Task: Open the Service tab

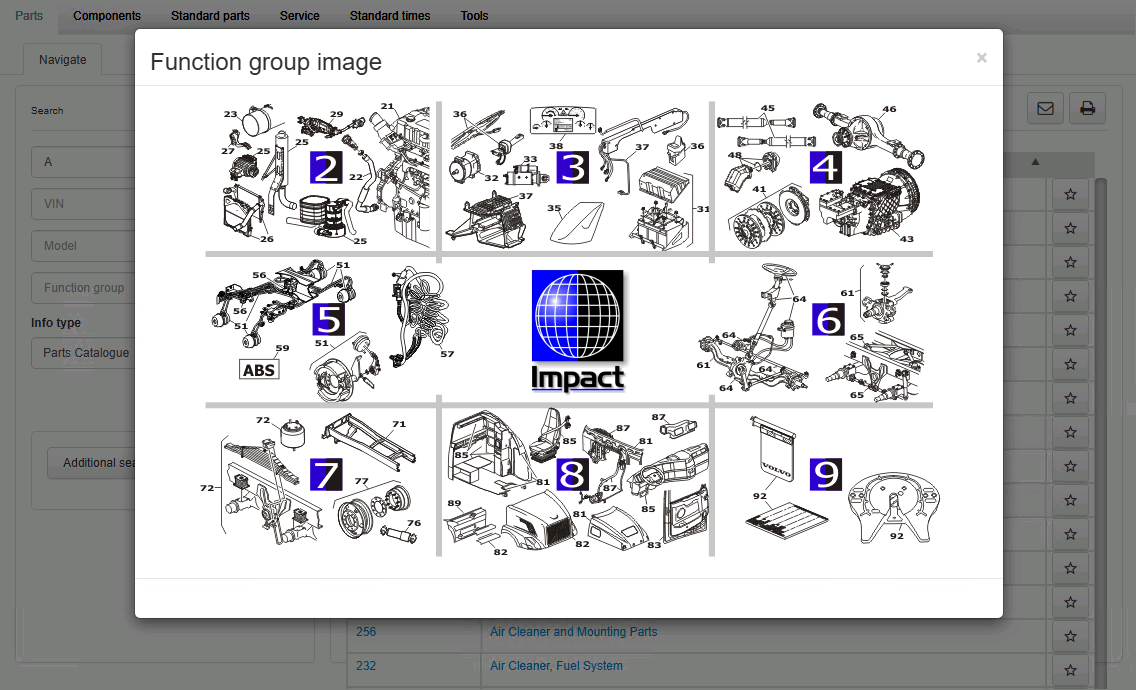Action: click(299, 16)
